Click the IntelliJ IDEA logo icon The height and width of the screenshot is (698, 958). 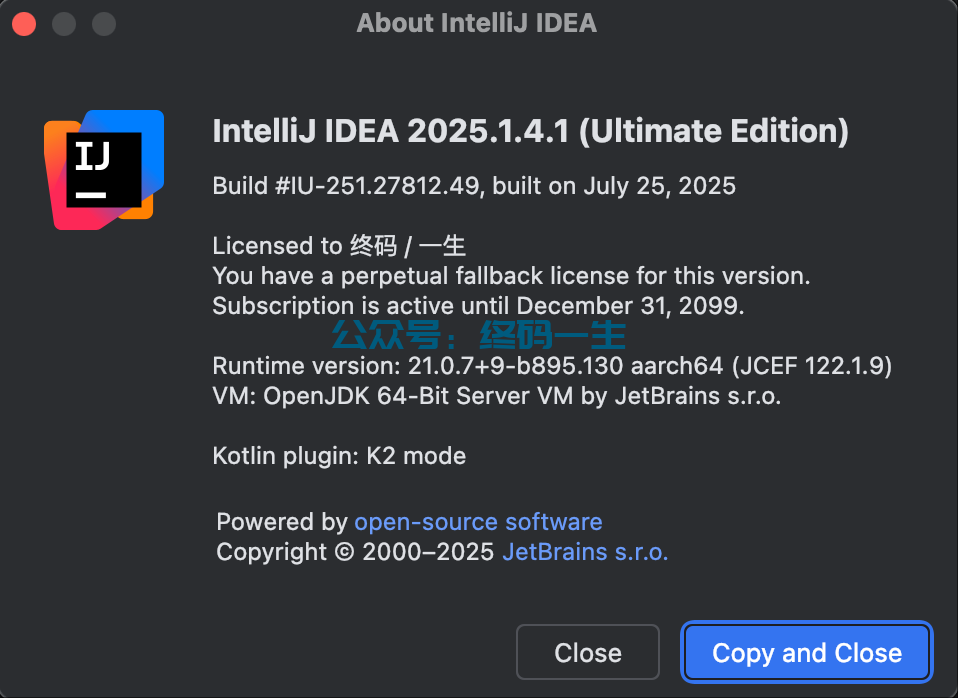[x=104, y=170]
